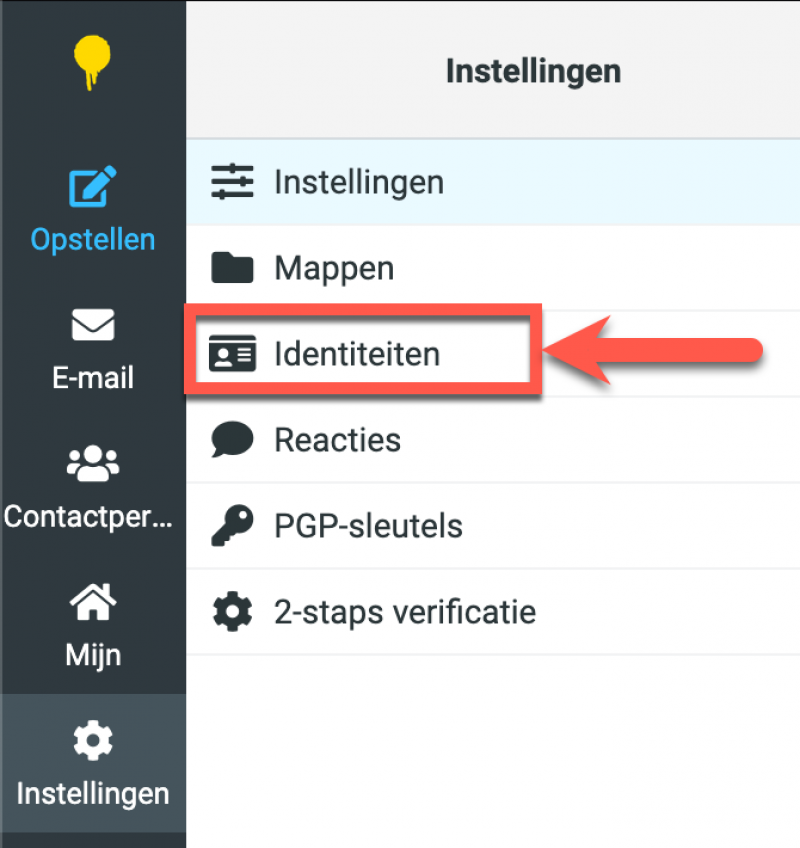Screen dimensions: 800x848
Task: Click the sliders icon next to Instellingen
Action: [x=232, y=181]
